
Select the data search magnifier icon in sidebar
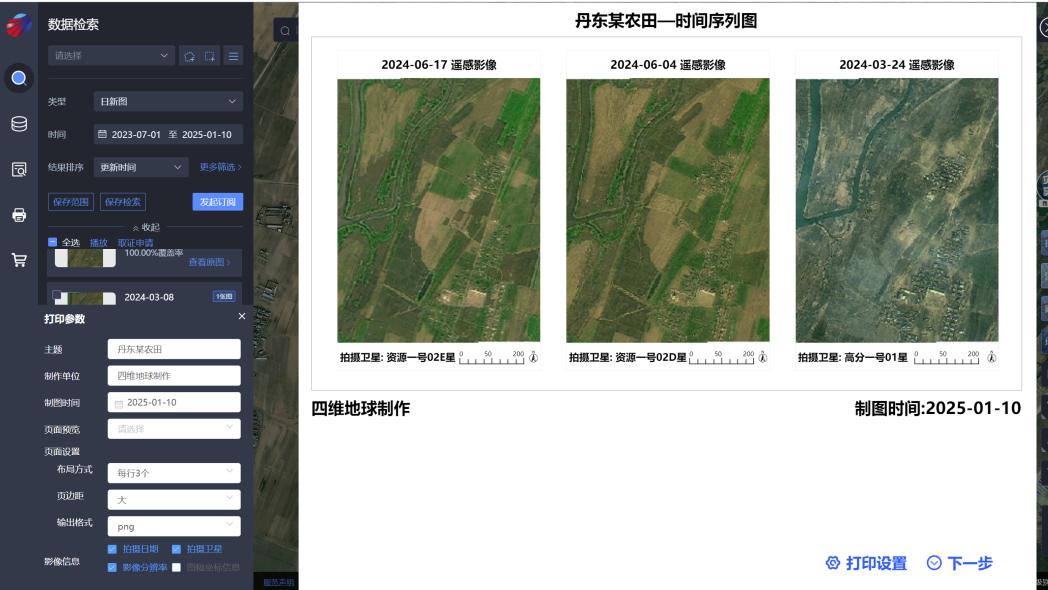pos(20,79)
